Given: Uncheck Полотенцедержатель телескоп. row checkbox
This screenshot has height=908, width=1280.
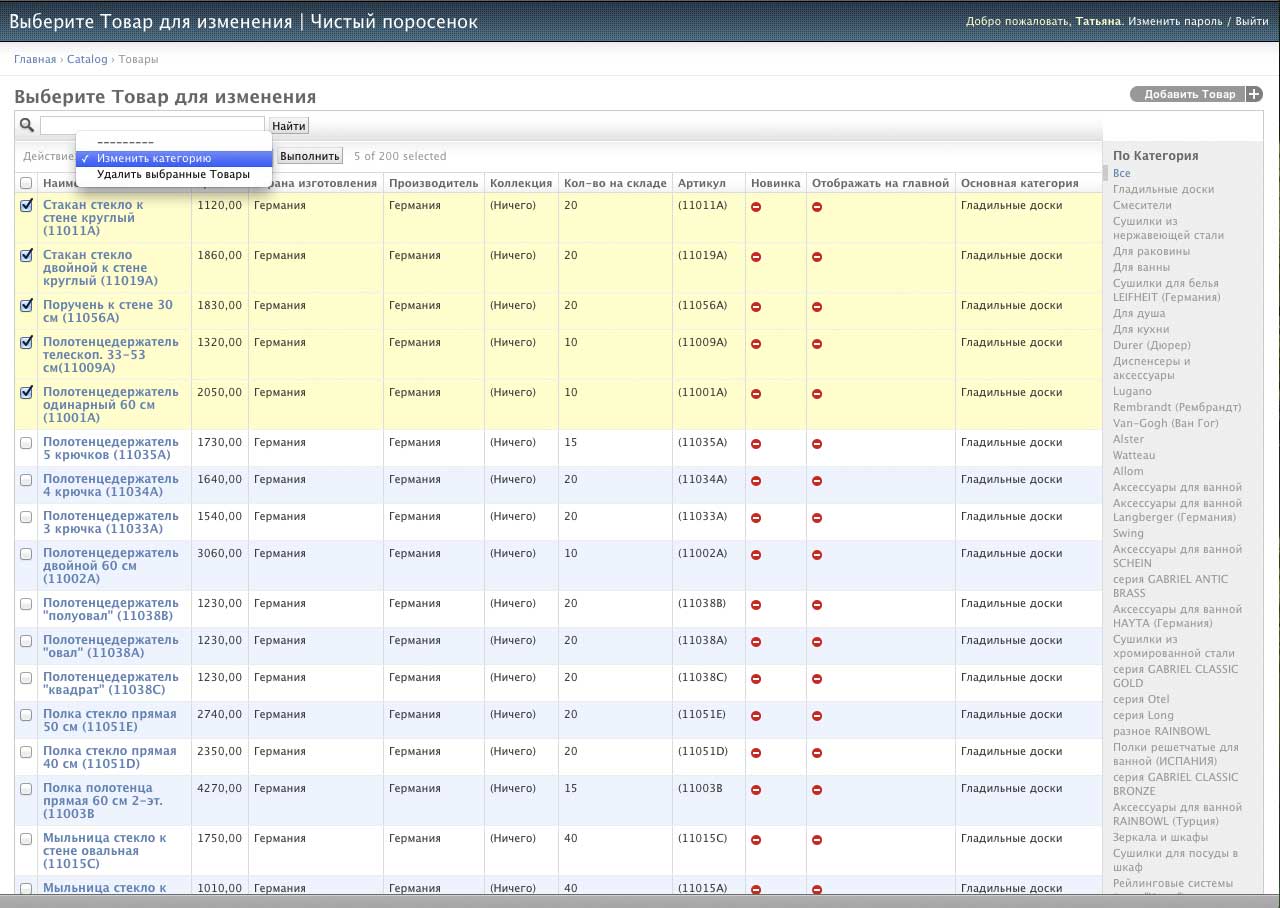Looking at the screenshot, I should (26, 343).
